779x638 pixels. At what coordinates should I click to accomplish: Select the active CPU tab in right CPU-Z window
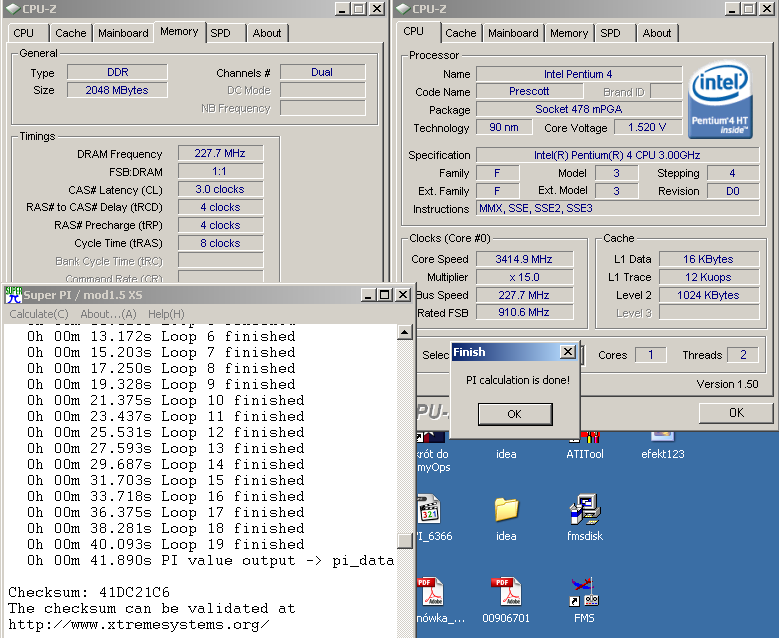tap(413, 31)
